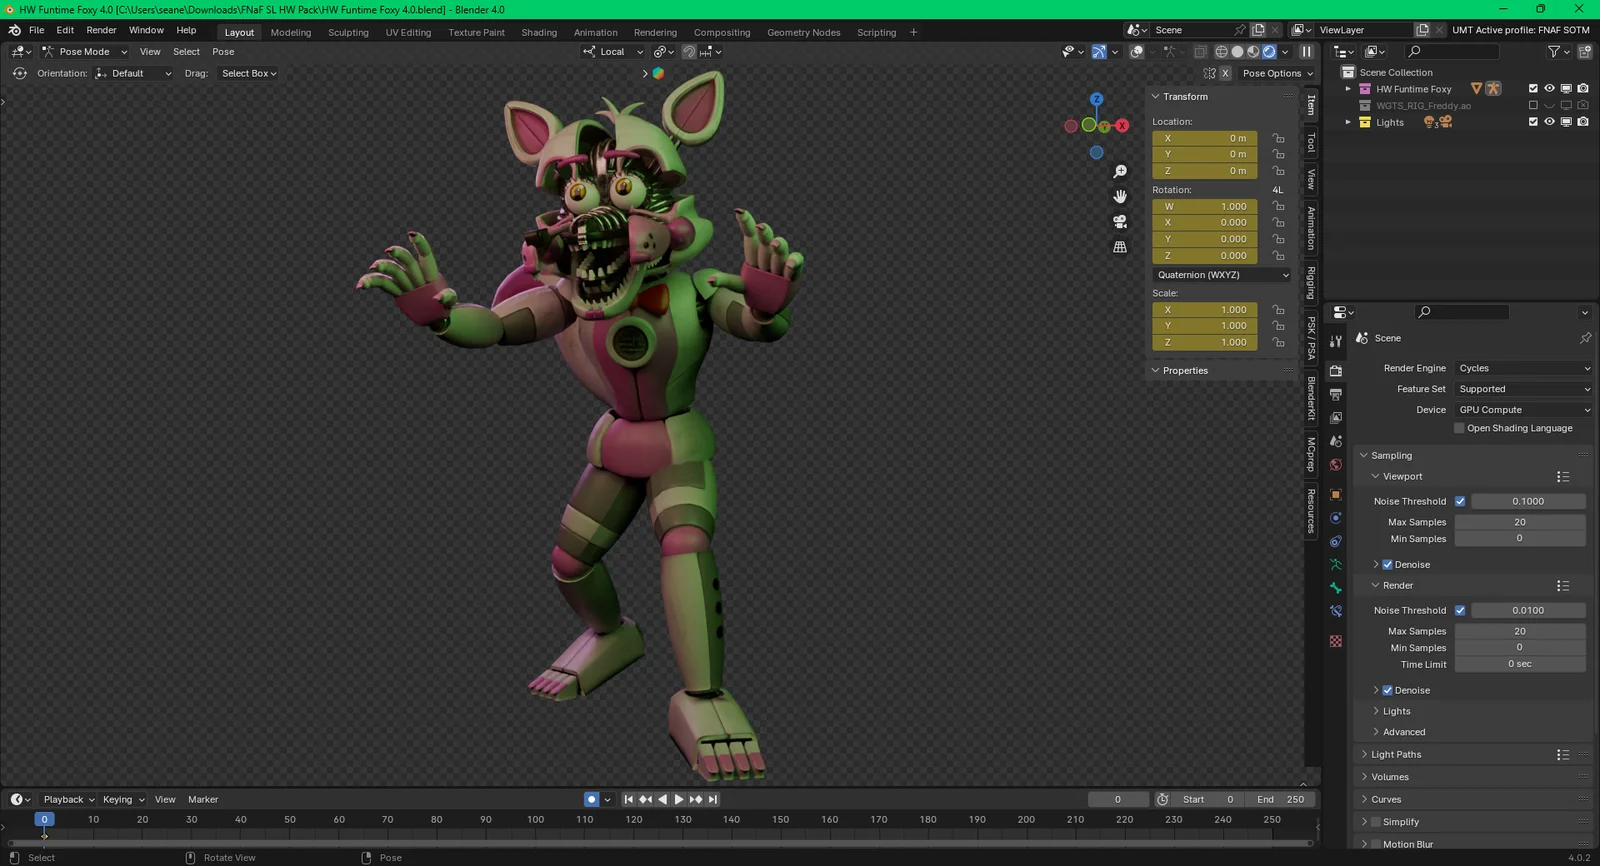The height and width of the screenshot is (866, 1600).
Task: Pin the Scene properties editor
Action: tap(1585, 338)
